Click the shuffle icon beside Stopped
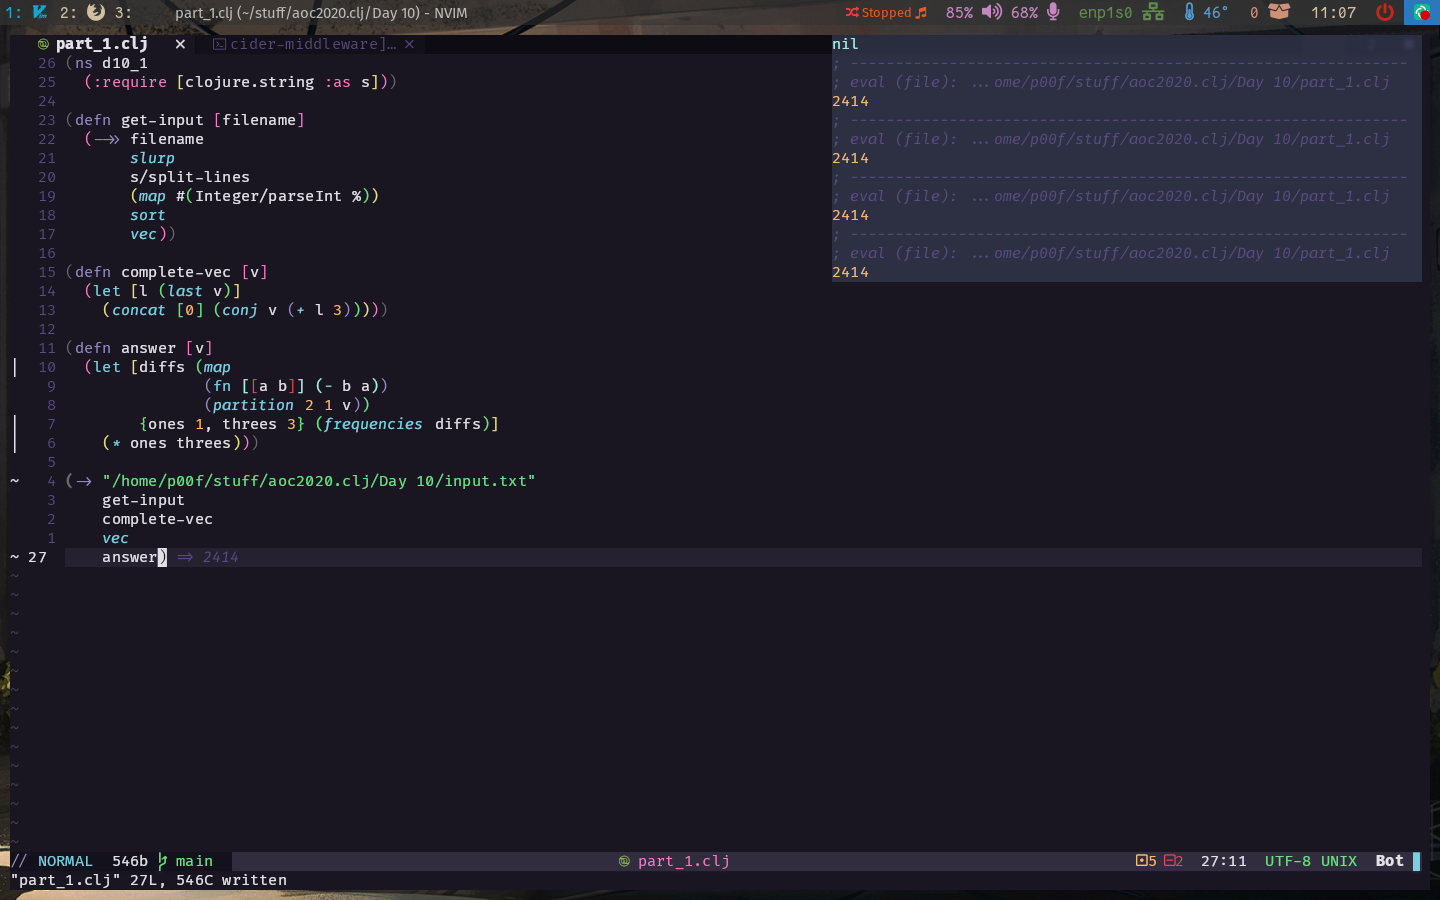1440x900 pixels. [x=852, y=13]
